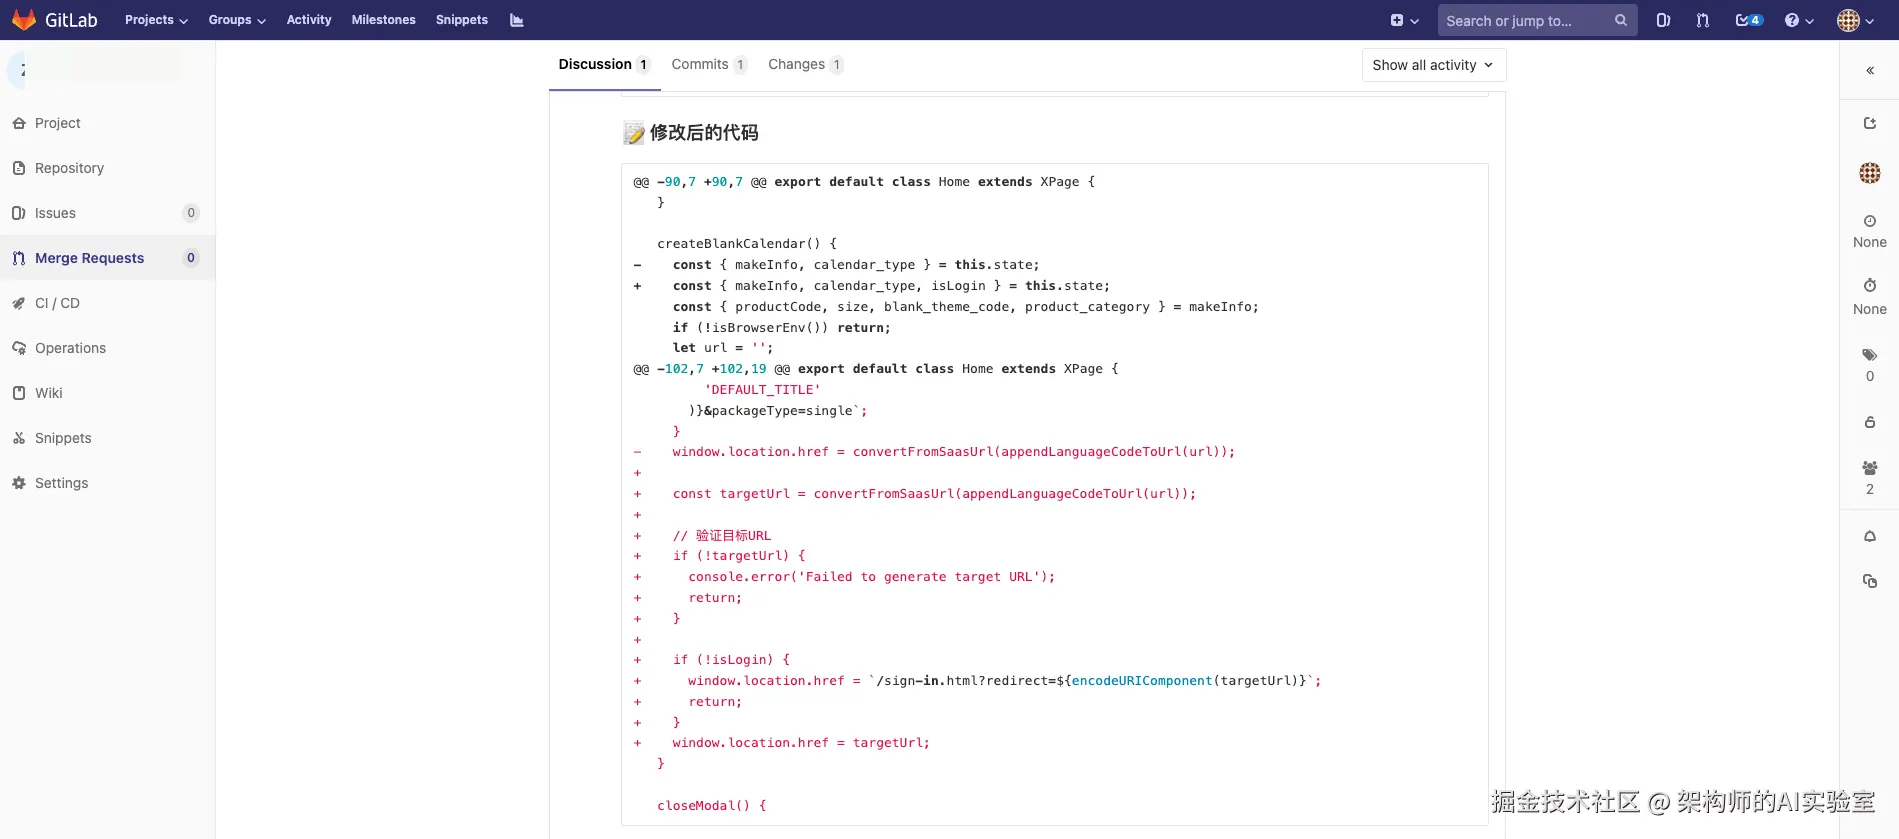Open the Milestones page
The width and height of the screenshot is (1899, 839).
[x=383, y=20]
